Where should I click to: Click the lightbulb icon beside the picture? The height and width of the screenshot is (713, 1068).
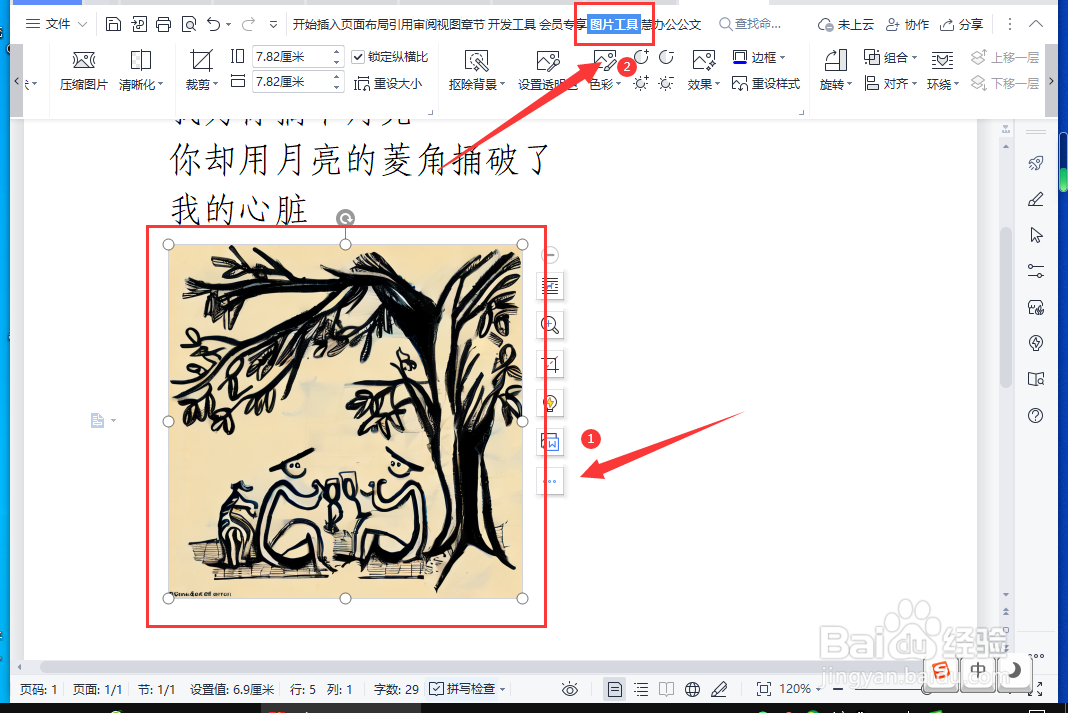(550, 403)
